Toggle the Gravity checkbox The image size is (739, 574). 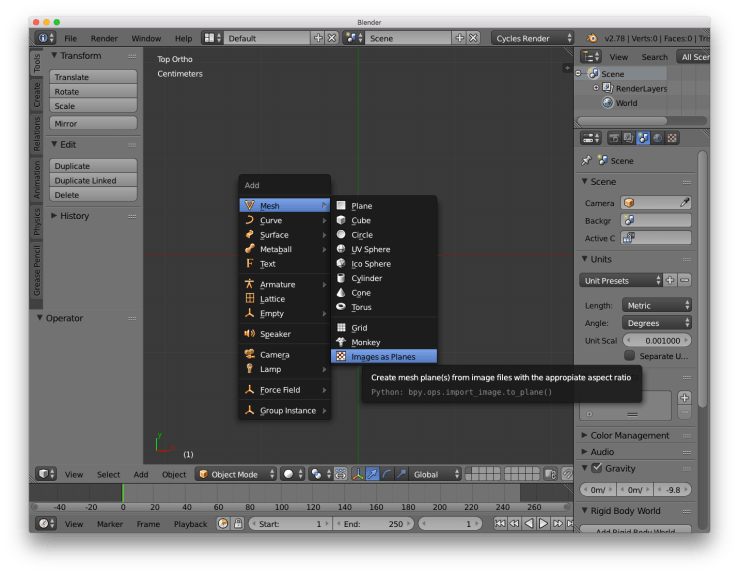pyautogui.click(x=597, y=468)
